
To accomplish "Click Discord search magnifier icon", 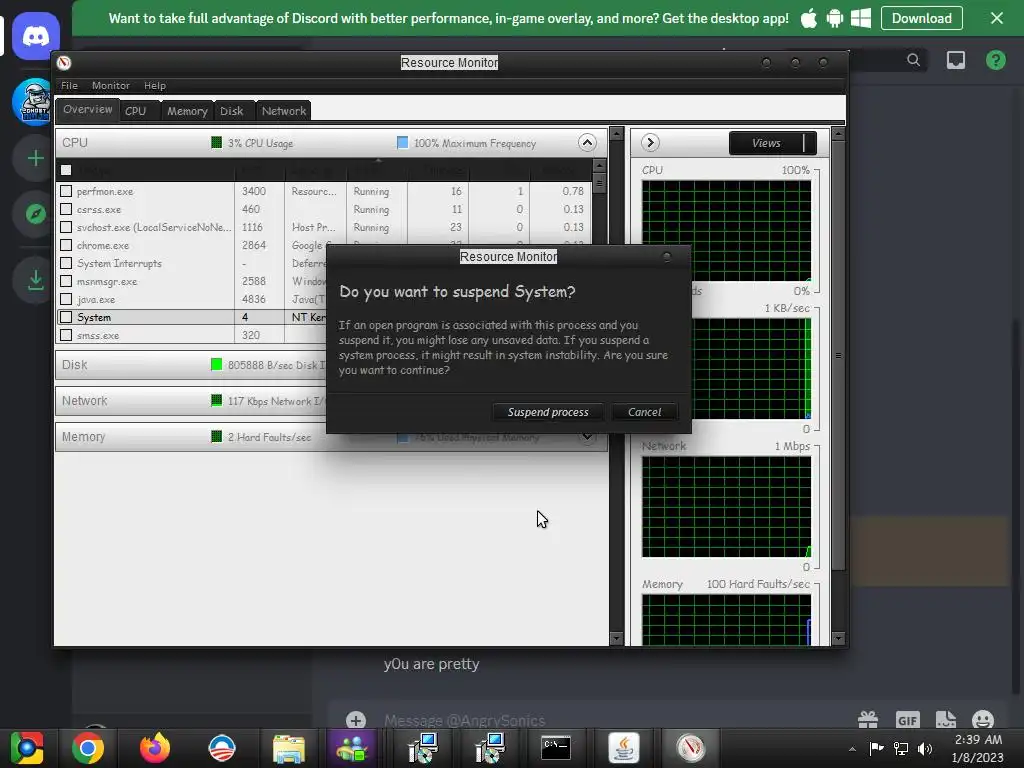I will tap(914, 60).
